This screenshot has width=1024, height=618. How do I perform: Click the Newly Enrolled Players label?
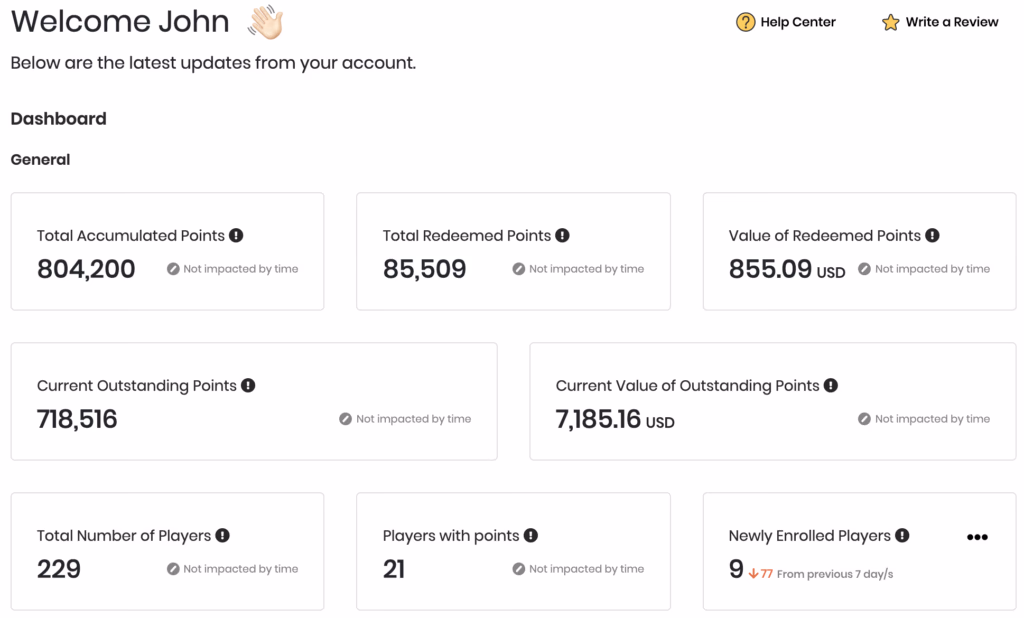click(810, 536)
